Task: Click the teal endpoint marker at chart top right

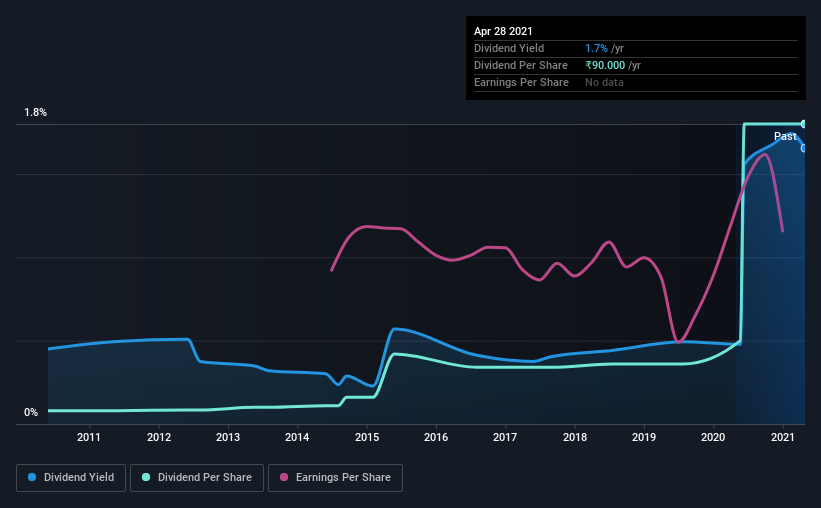Action: 803,124
